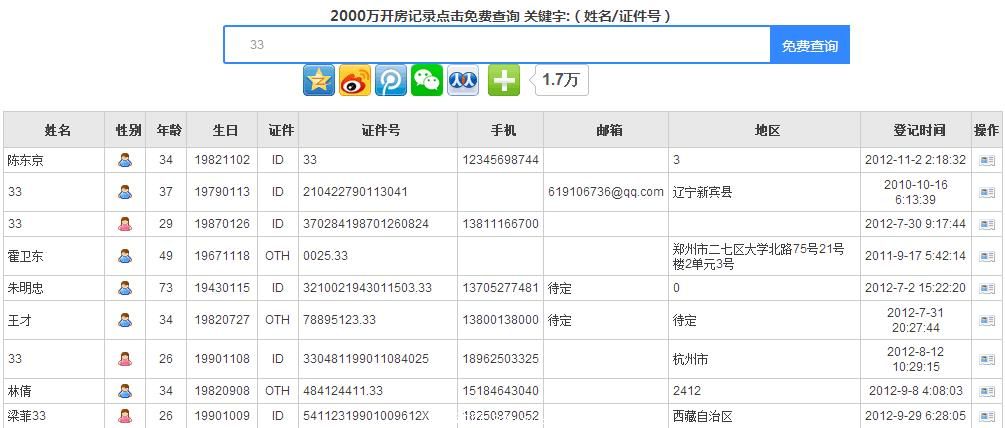The width and height of the screenshot is (1005, 428).
Task: Open more share options via the green plus icon
Action: pyautogui.click(x=504, y=80)
